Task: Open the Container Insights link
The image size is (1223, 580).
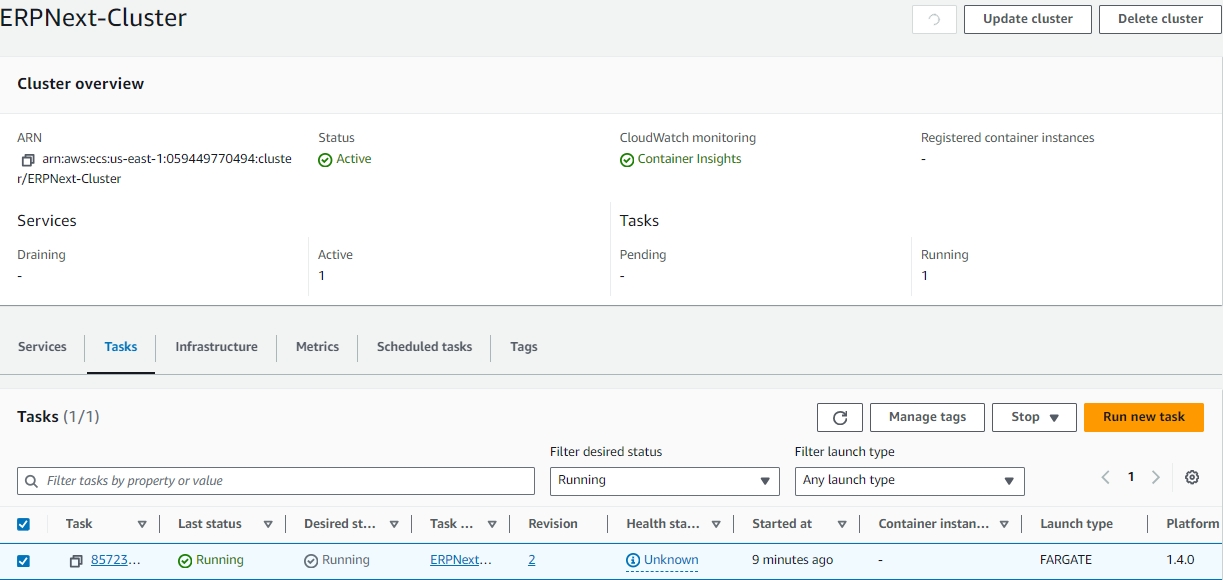Action: (x=689, y=159)
